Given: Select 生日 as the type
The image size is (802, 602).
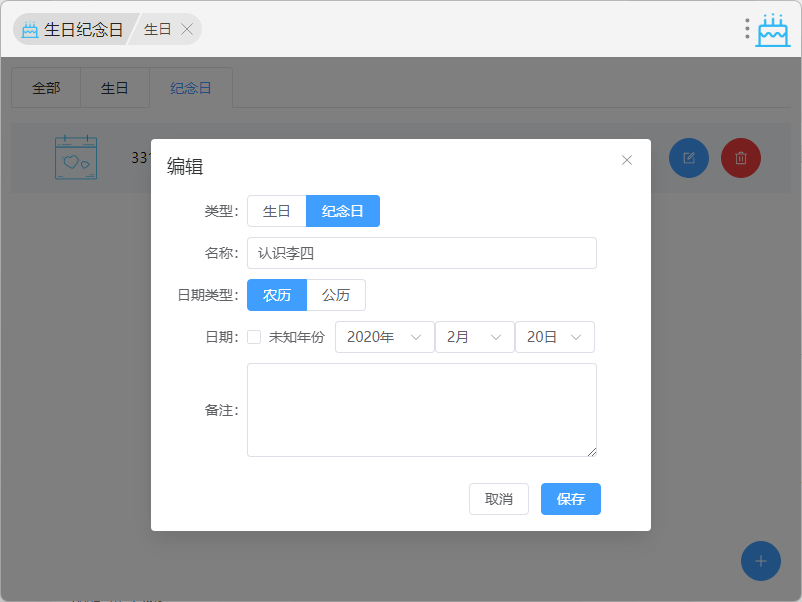Looking at the screenshot, I should coord(277,211).
